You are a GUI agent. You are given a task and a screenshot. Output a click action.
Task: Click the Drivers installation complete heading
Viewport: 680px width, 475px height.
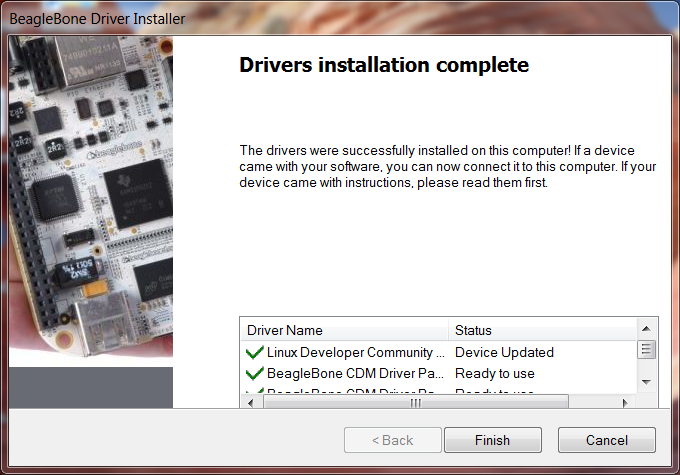coord(384,66)
